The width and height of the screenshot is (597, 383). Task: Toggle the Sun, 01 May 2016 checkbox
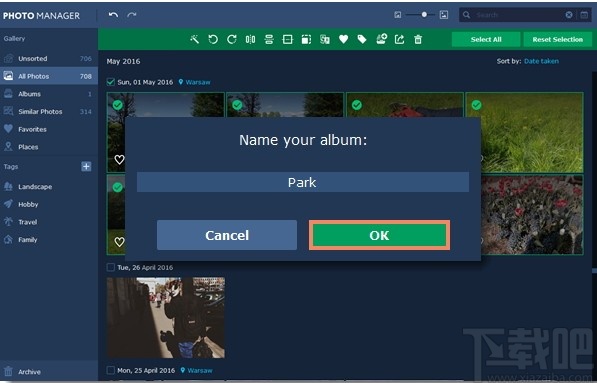tap(111, 82)
